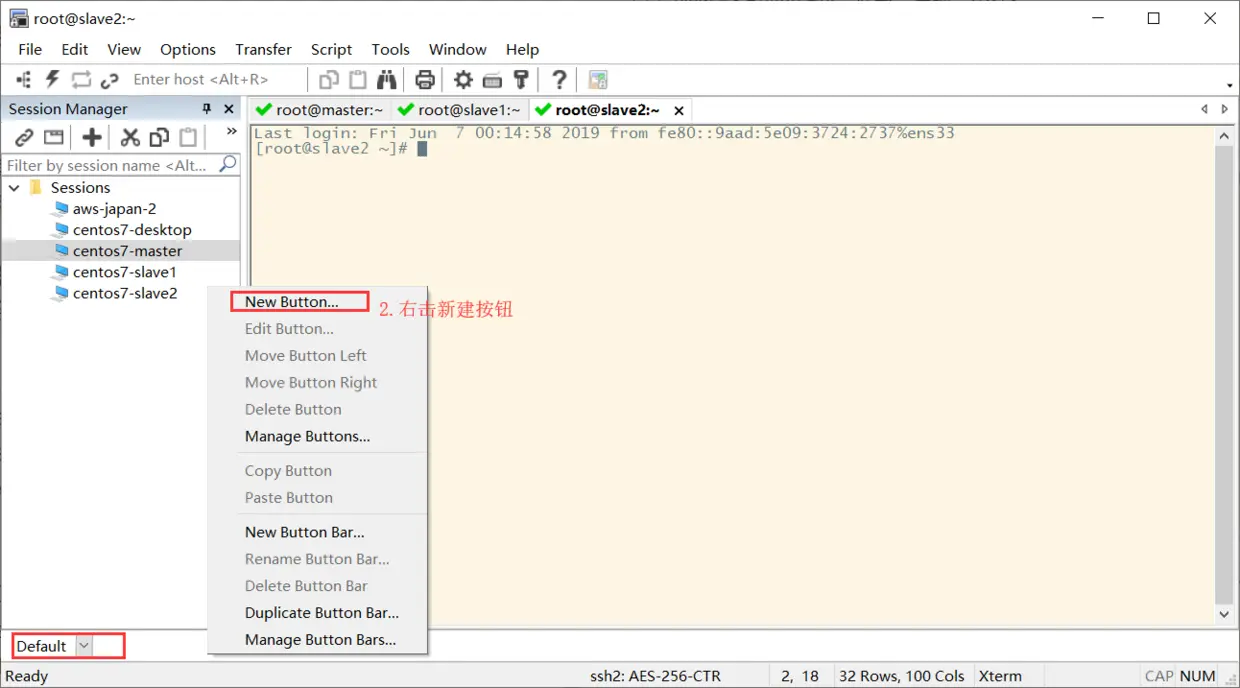
Task: Open the Window menu
Action: point(458,49)
